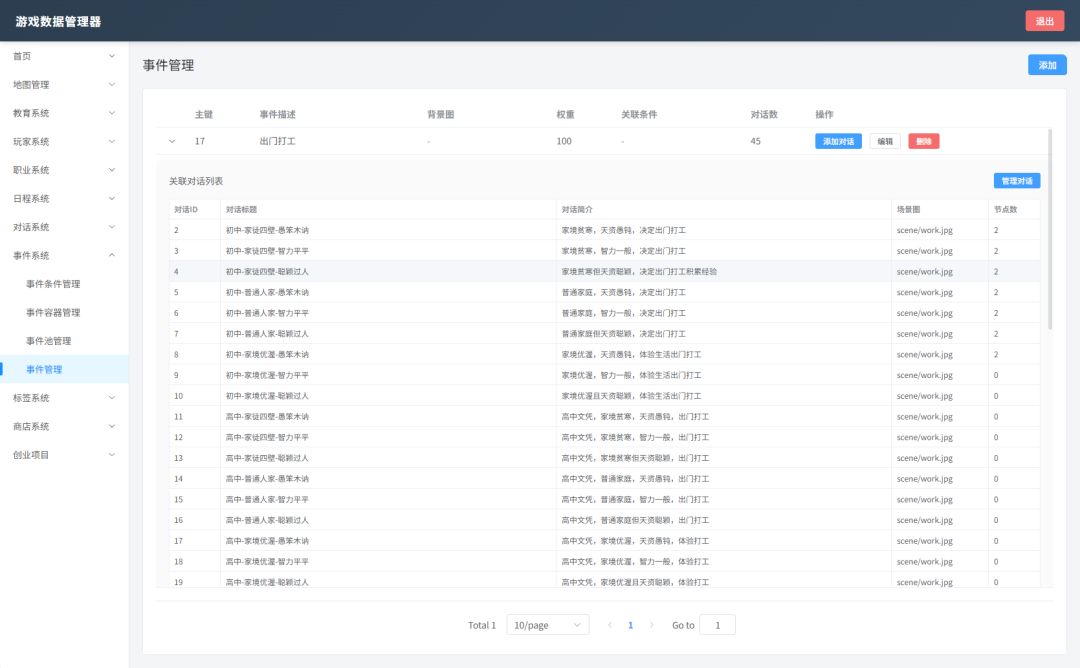The height and width of the screenshot is (668, 1080).
Task: Expand the 教育系统 sidebar menu
Action: (64, 113)
